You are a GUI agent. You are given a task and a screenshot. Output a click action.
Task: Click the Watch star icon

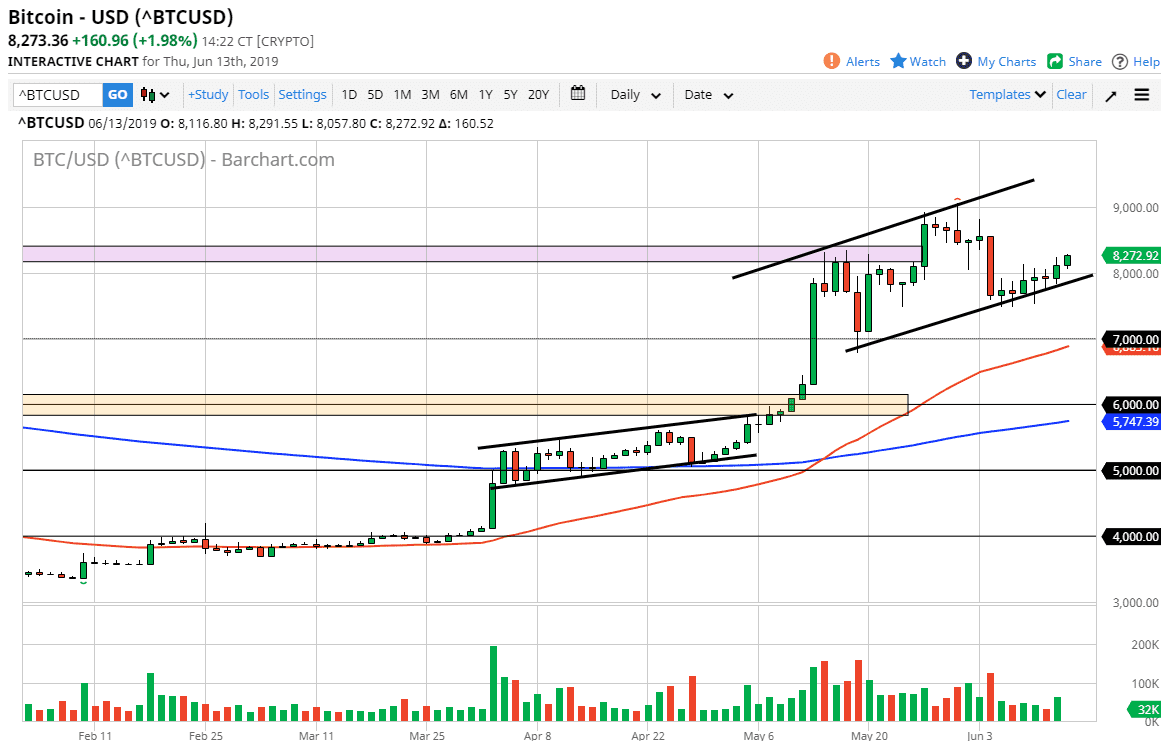pyautogui.click(x=898, y=61)
